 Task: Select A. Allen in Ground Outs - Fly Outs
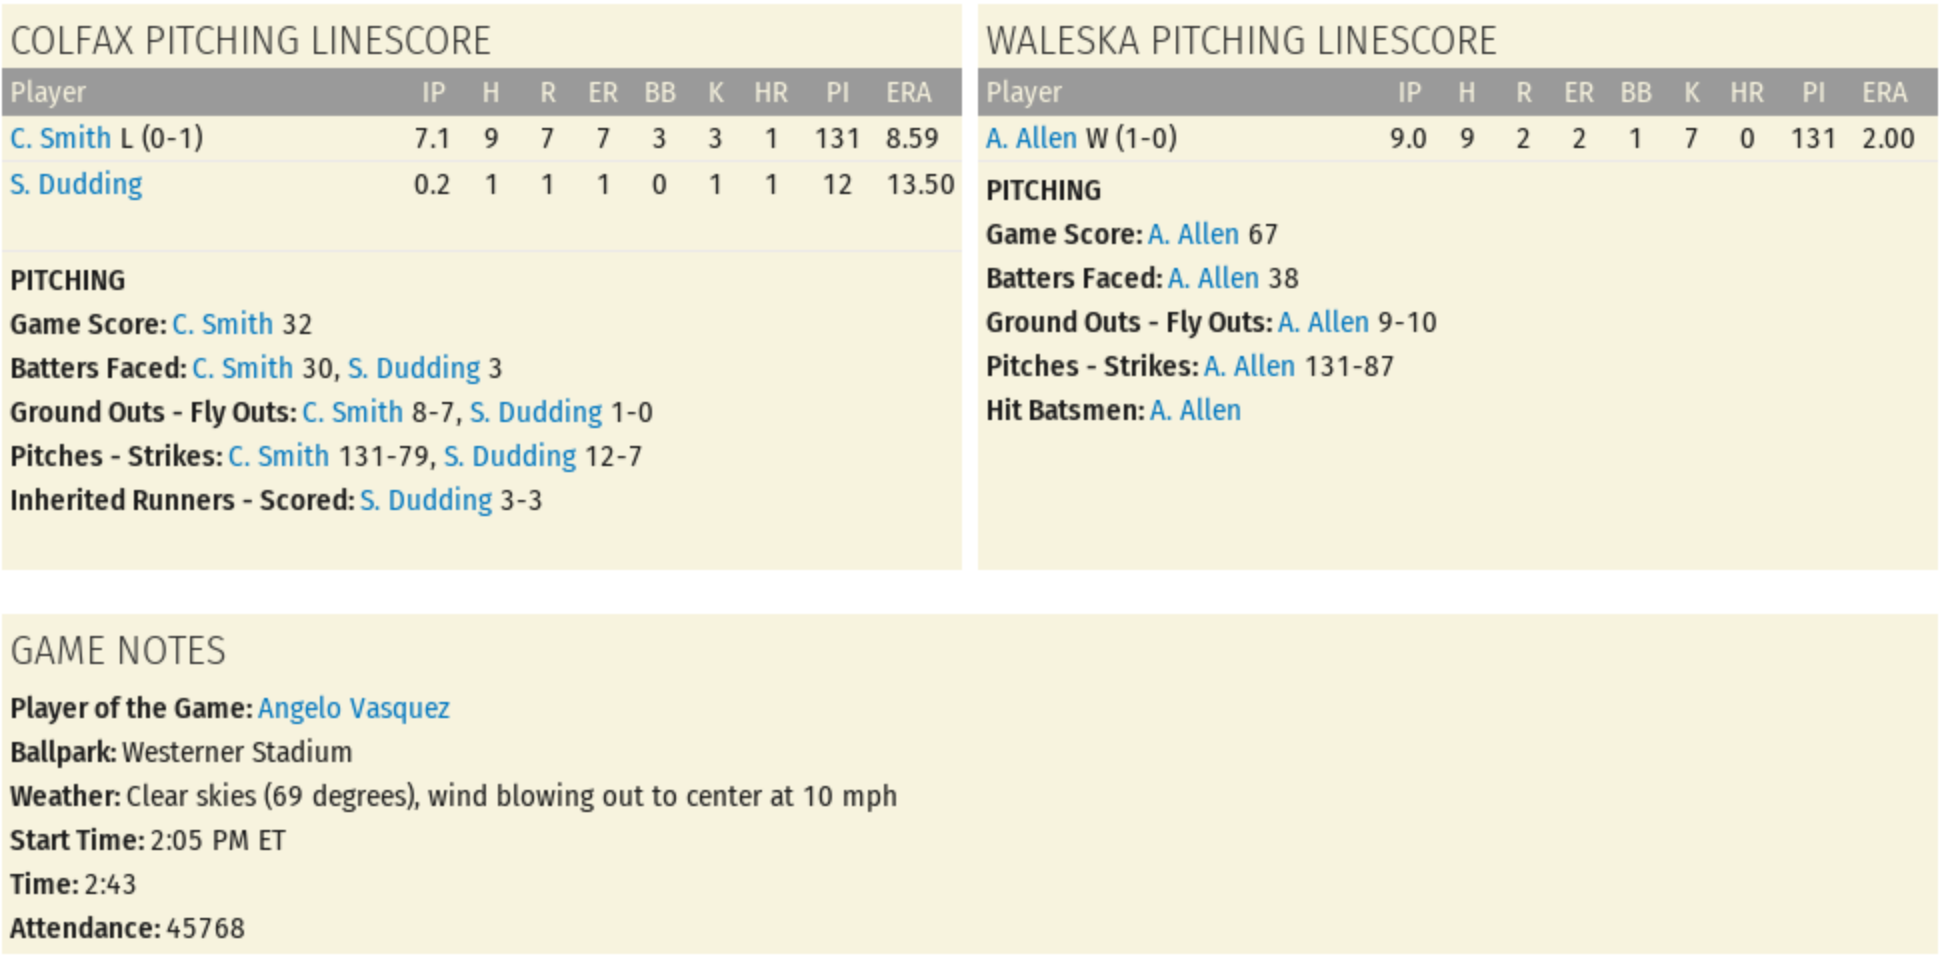tap(1323, 322)
